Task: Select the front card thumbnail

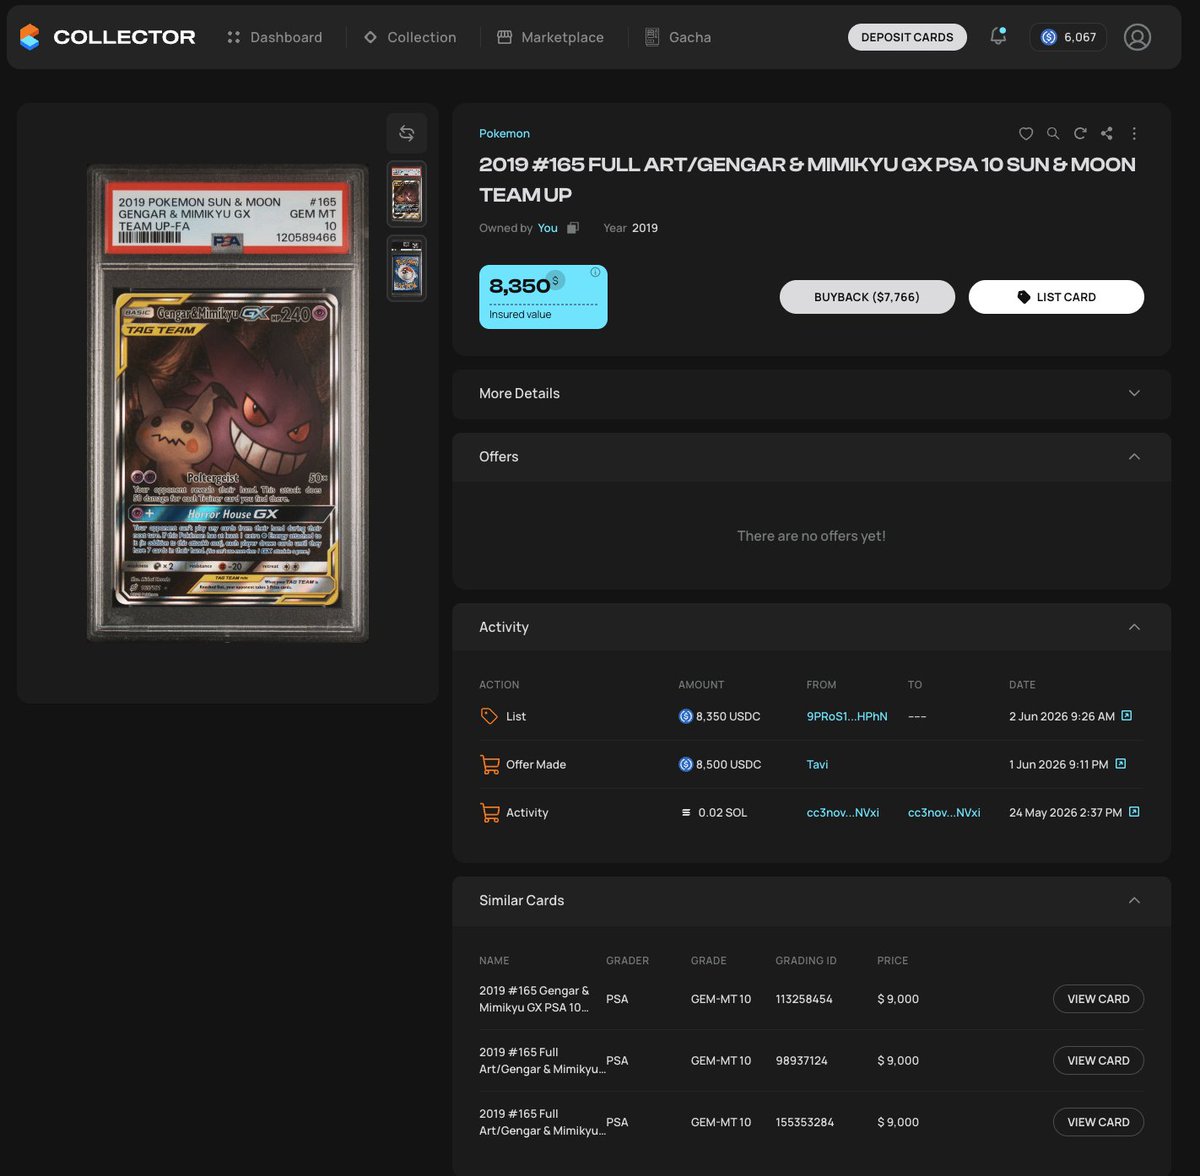Action: [407, 193]
